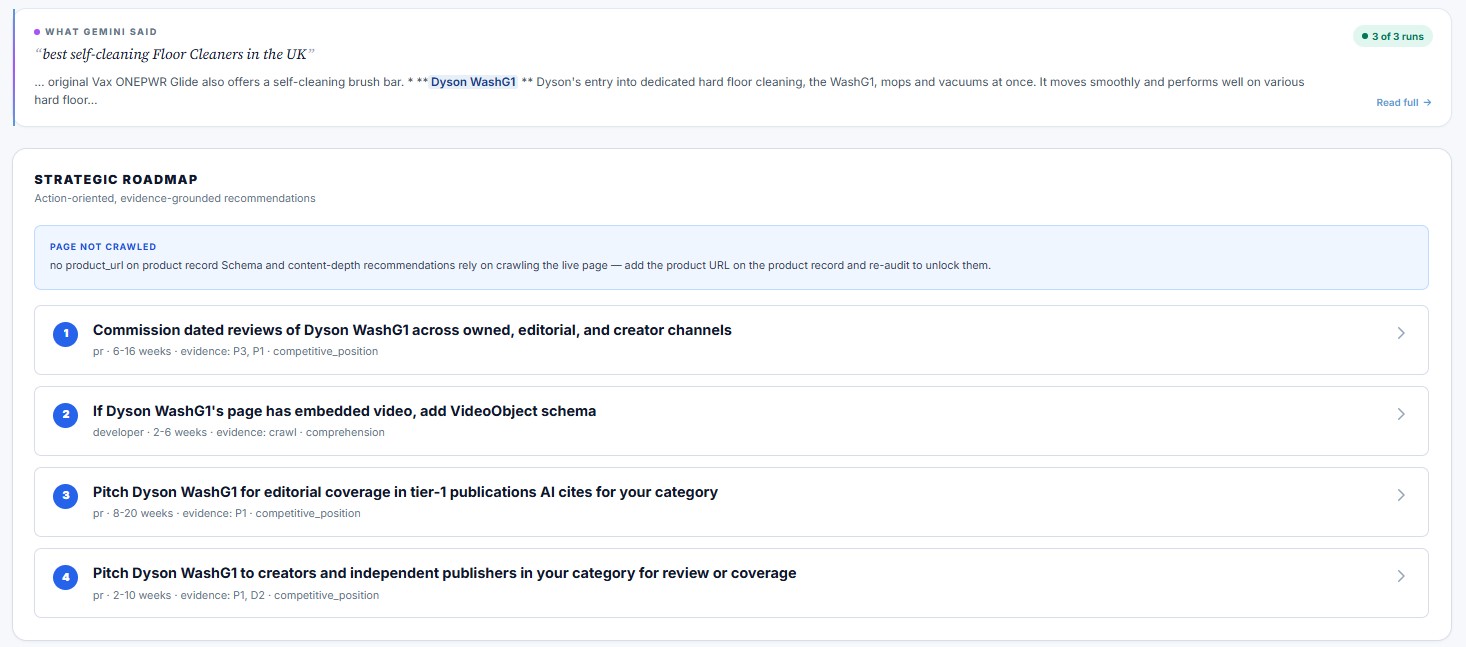Screen dimensions: 1466x647
Task: Click the 'pr · 8-20 weeks' metadata line
Action: (x=226, y=513)
